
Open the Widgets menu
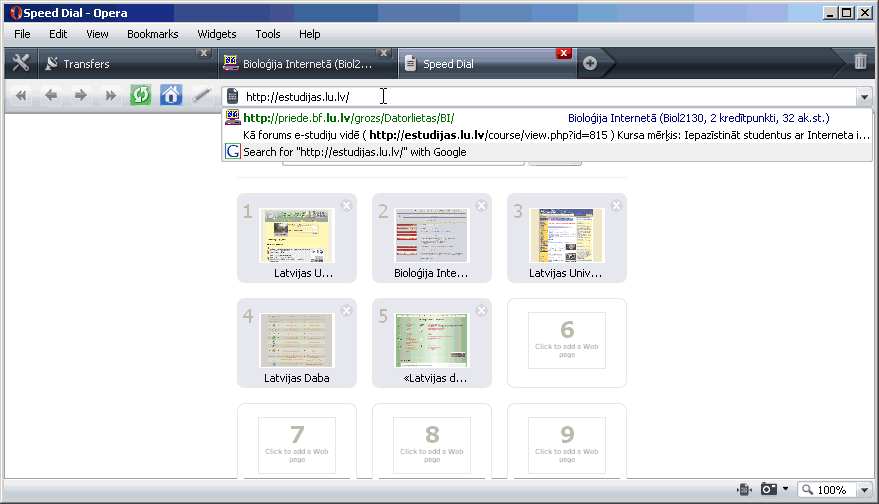tap(216, 34)
